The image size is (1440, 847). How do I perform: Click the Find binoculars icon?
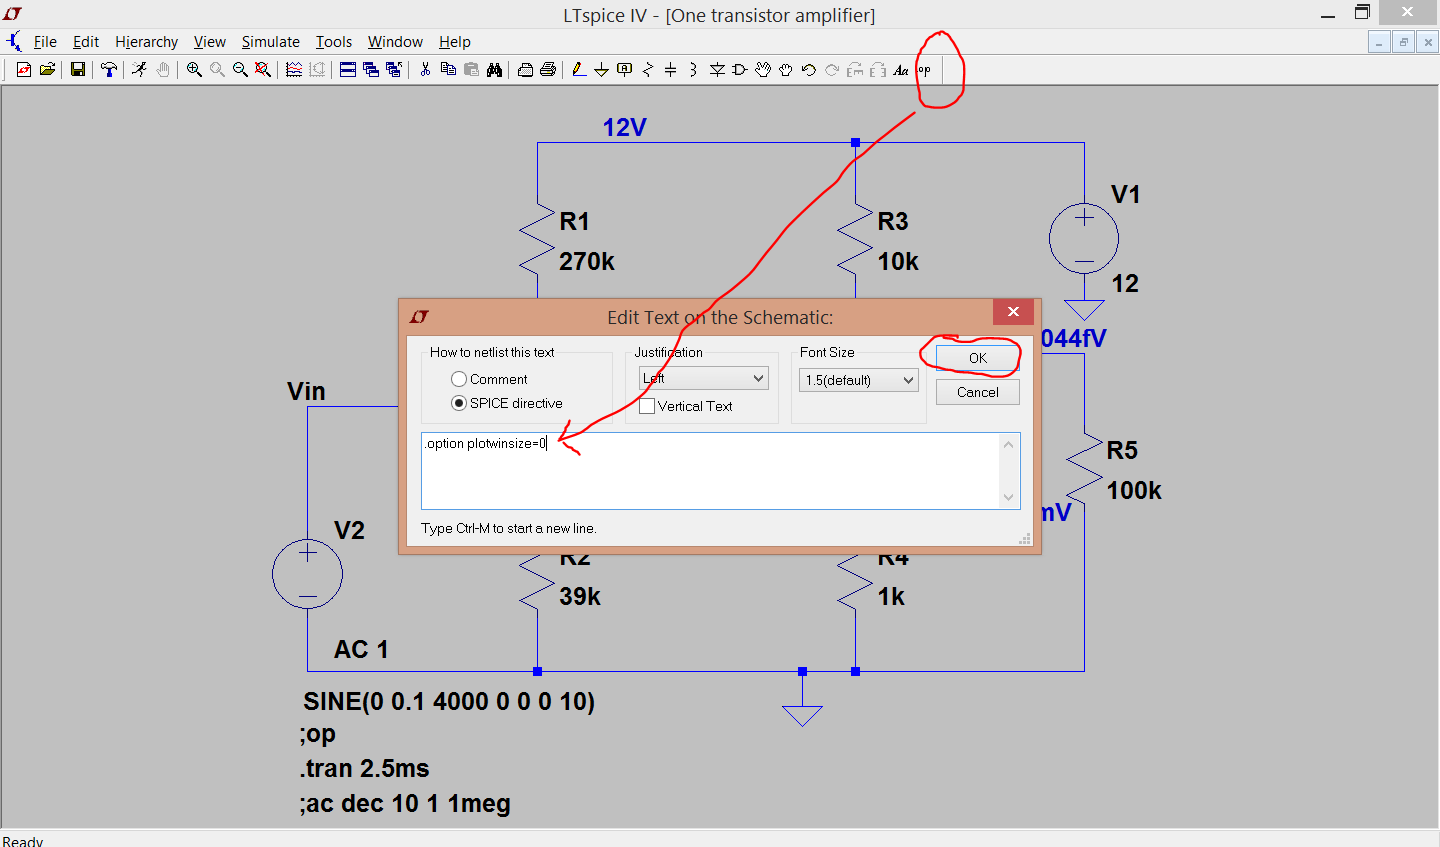click(x=494, y=70)
